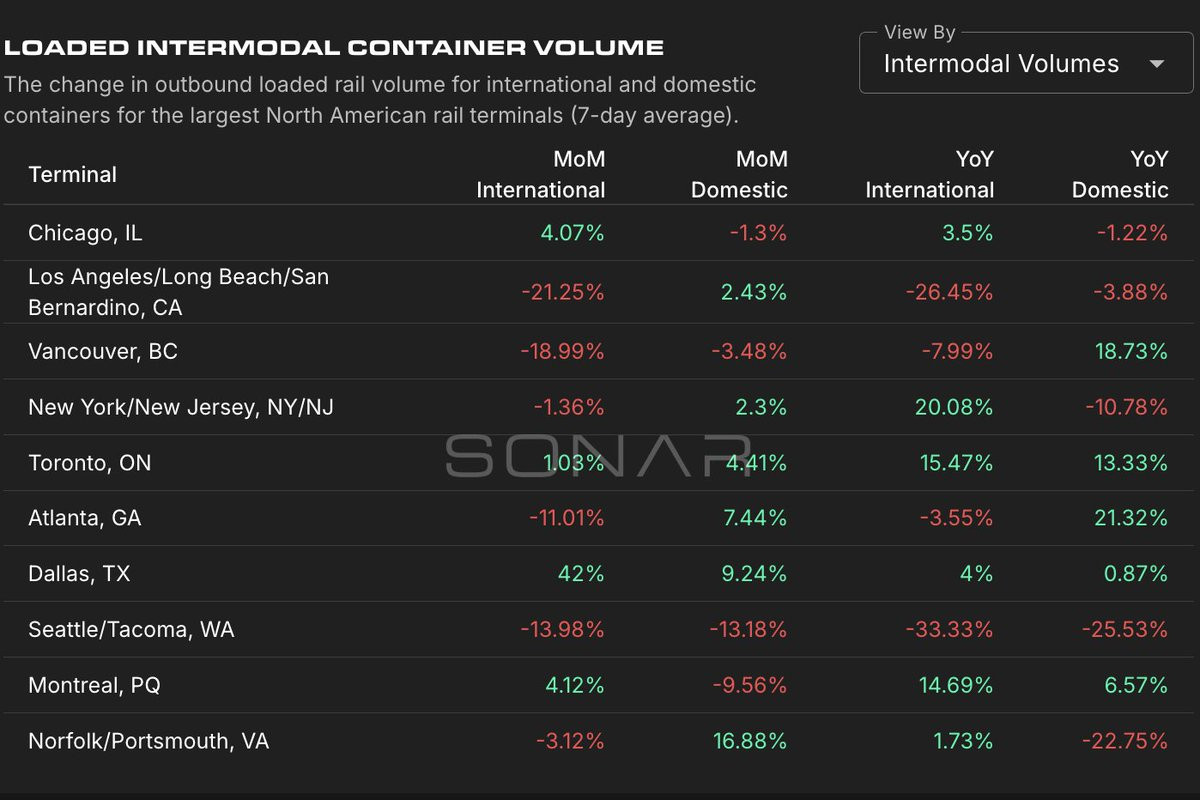
Task: Click the SONAR watermark logo
Action: 597,455
